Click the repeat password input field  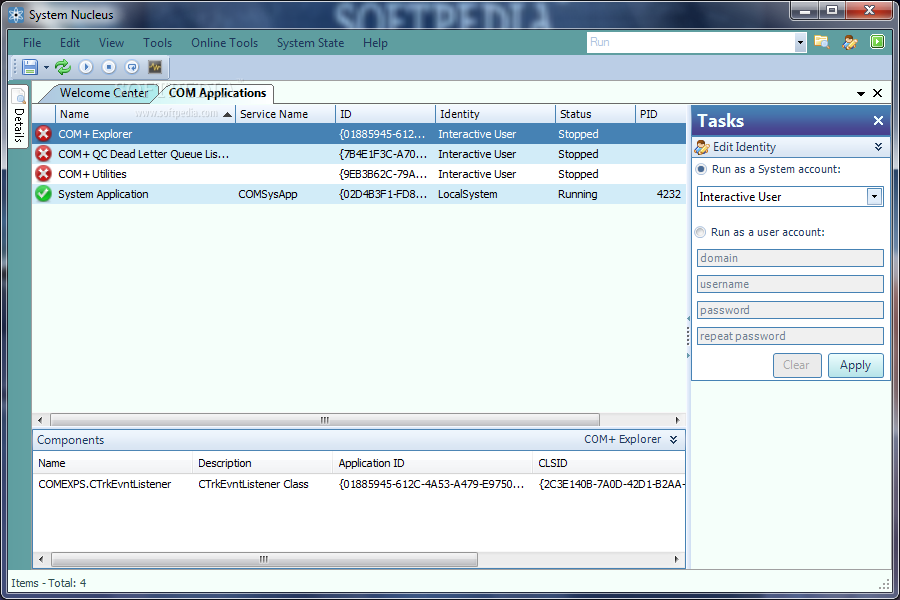[790, 336]
